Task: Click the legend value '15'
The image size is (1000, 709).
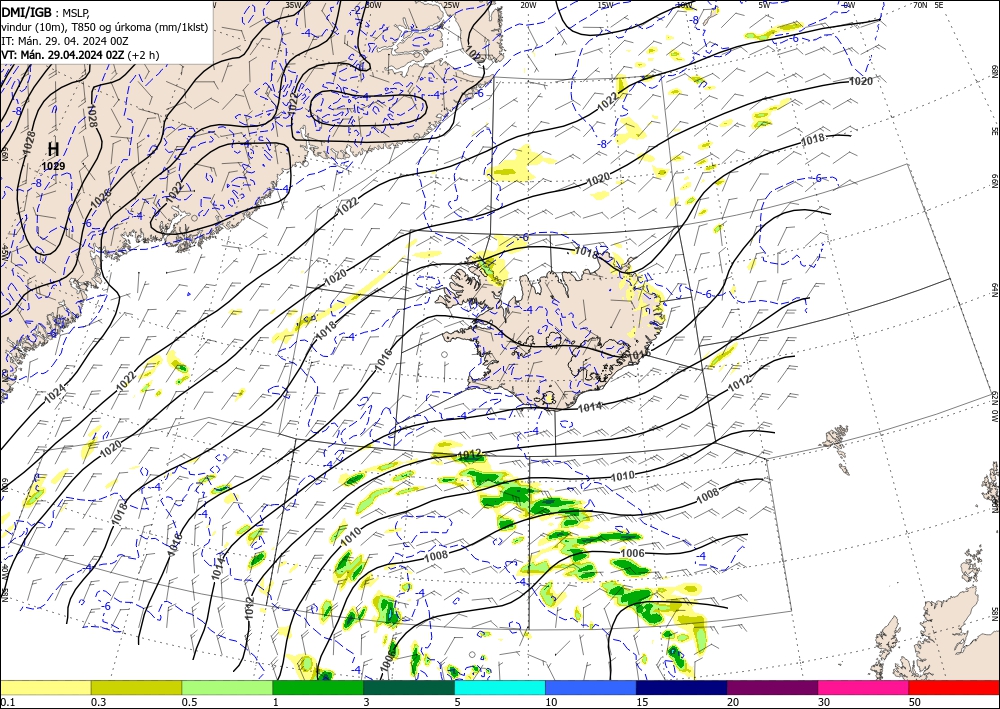Action: [641, 702]
